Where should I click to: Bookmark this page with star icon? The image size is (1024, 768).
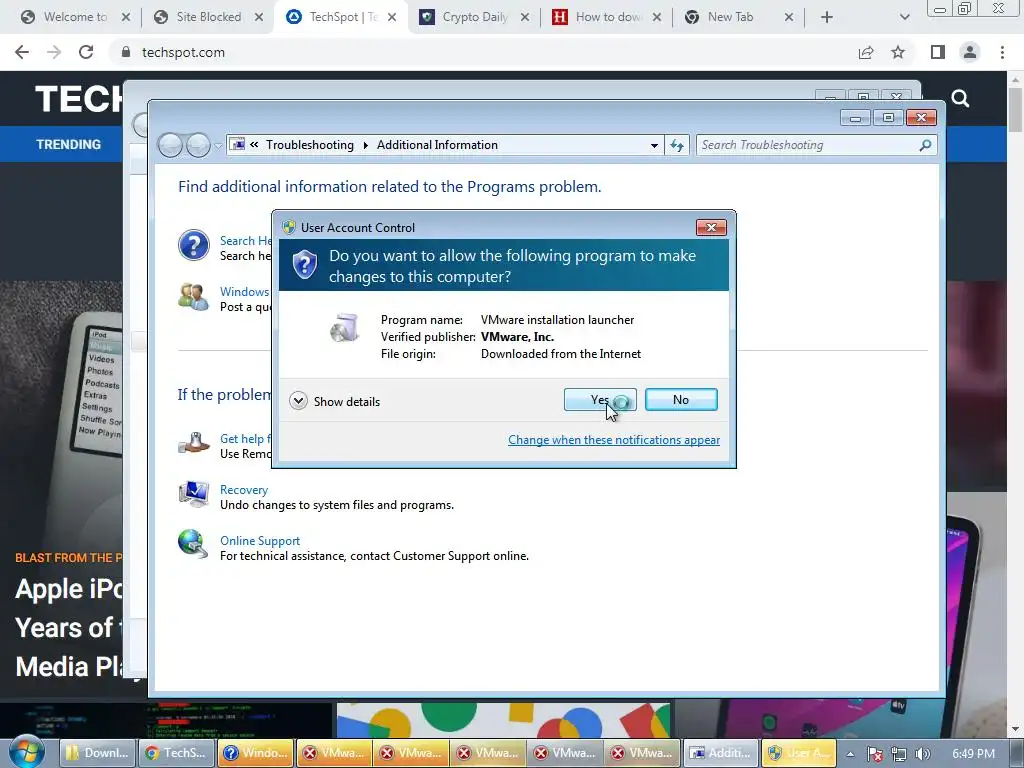[899, 52]
